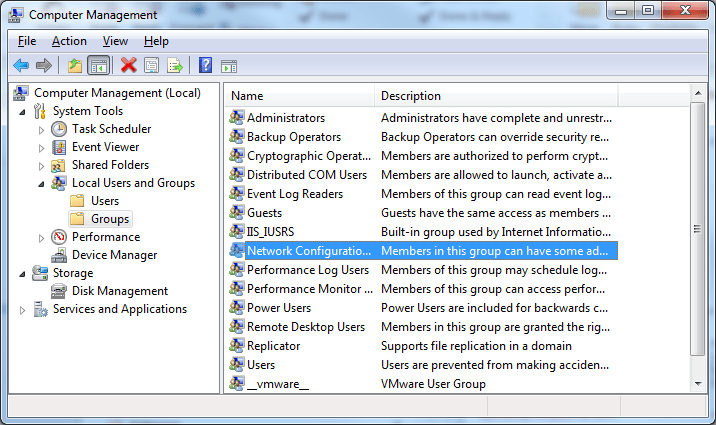Click the Shared Folders icon
The width and height of the screenshot is (716, 425).
click(x=58, y=165)
